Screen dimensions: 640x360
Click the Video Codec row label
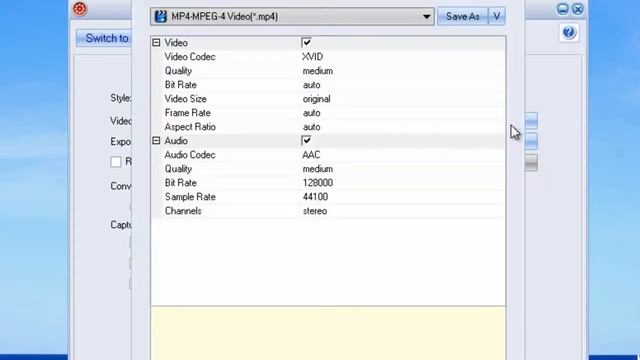coord(190,57)
